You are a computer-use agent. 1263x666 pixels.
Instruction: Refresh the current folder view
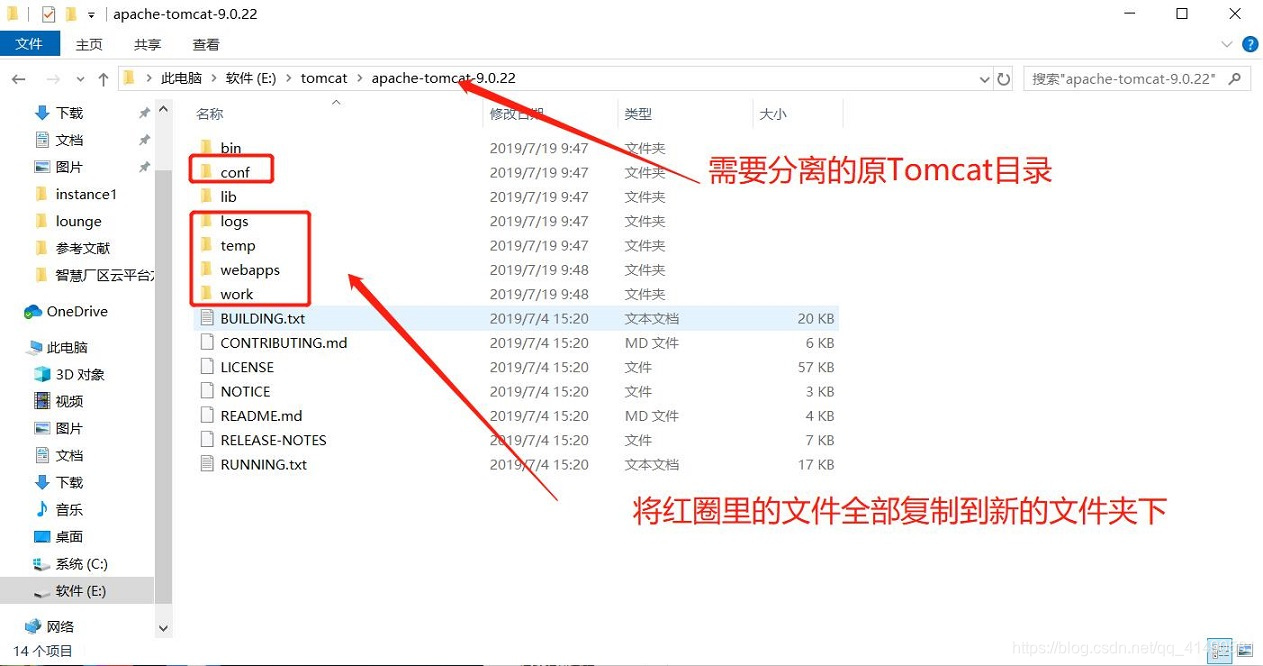(1004, 78)
